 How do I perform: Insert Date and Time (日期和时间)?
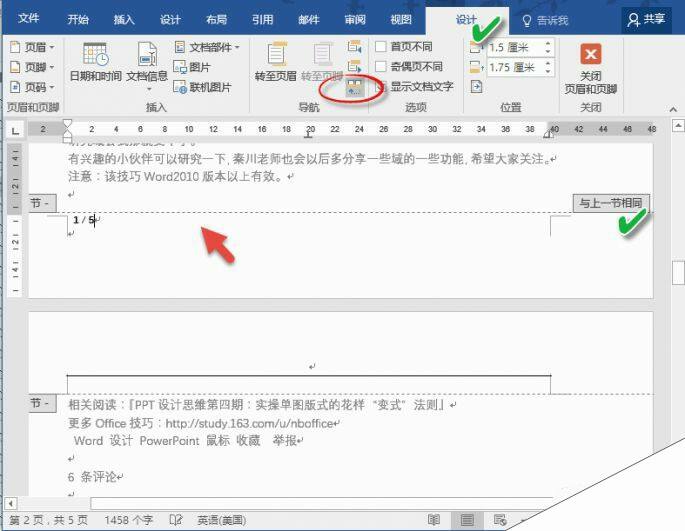(96, 62)
